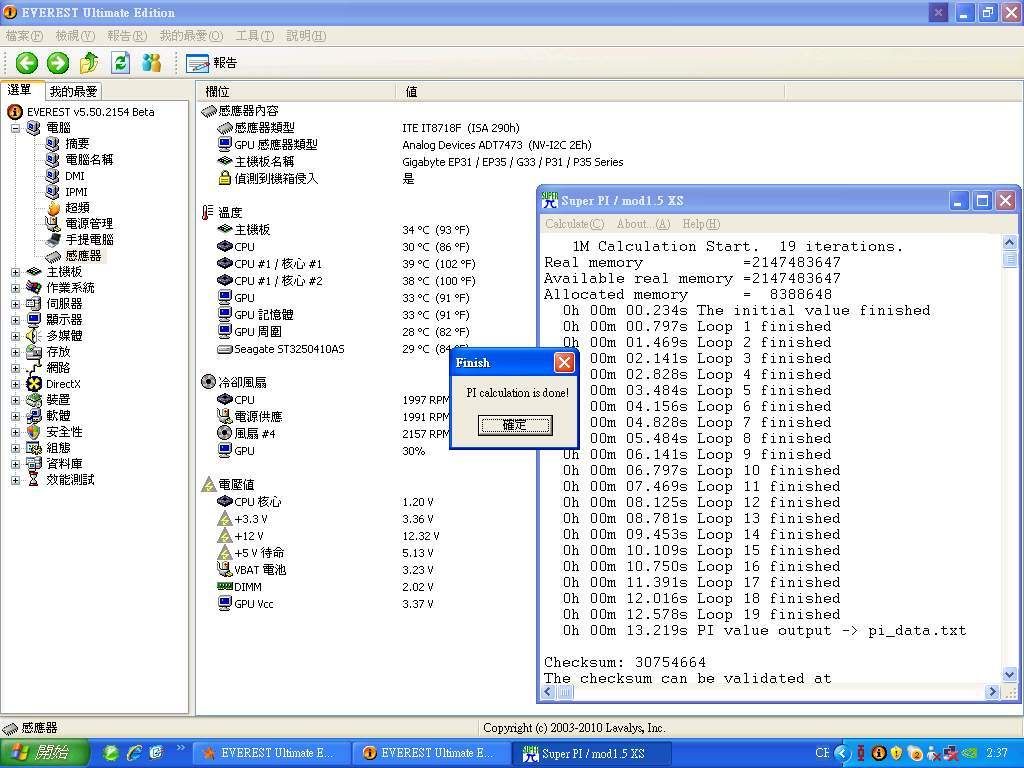The width and height of the screenshot is (1024, 768).
Task: Select the CPU #1 / 核心 #1 temperature row
Action: tap(278, 264)
